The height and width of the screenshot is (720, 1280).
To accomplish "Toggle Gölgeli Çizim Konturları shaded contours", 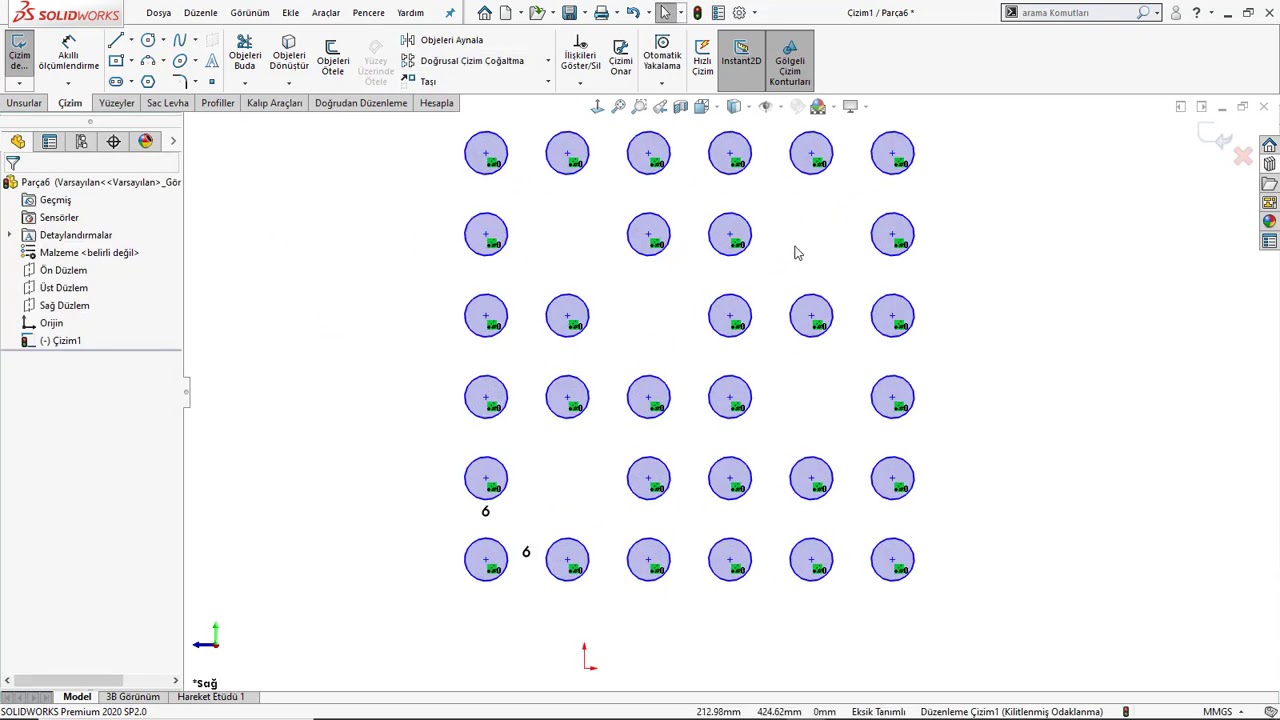I will click(789, 61).
